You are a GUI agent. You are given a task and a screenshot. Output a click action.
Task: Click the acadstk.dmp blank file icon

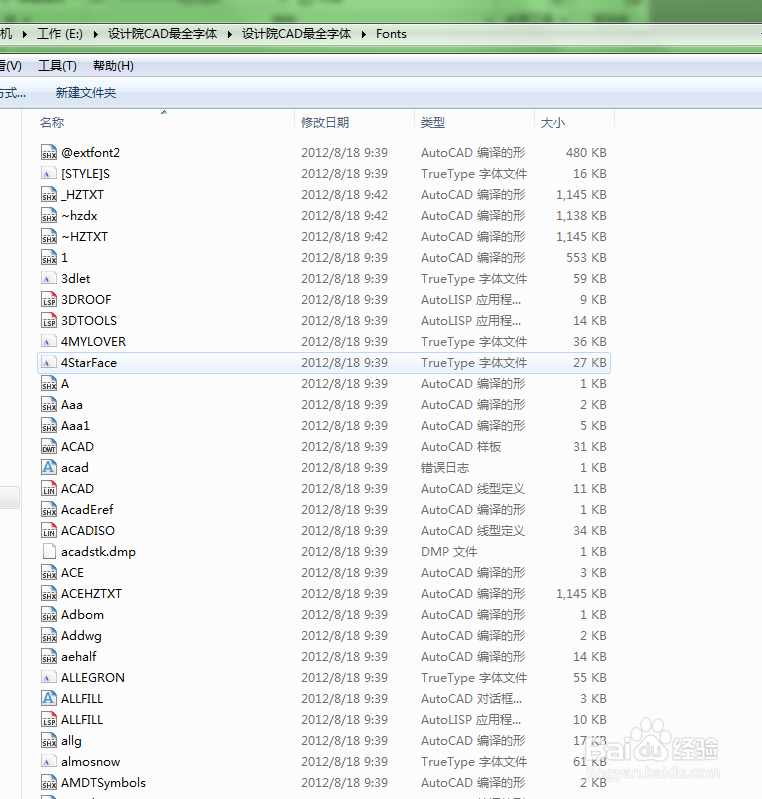click(x=49, y=551)
